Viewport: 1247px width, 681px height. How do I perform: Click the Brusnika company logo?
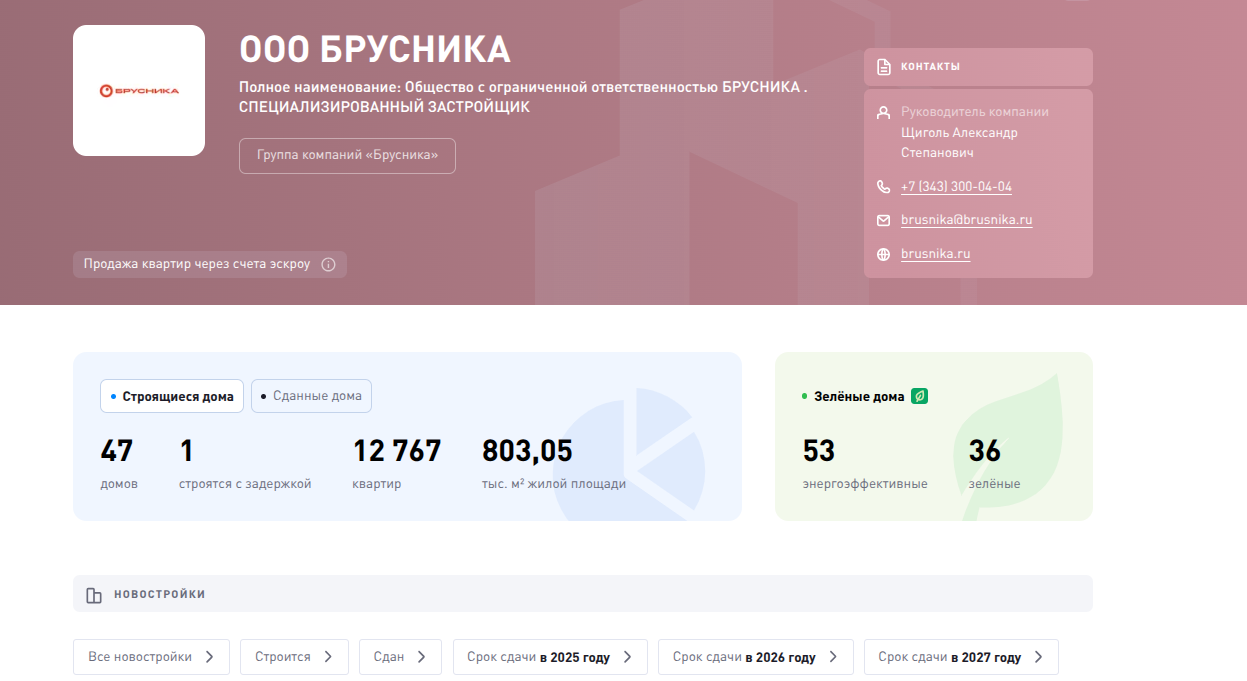point(139,91)
